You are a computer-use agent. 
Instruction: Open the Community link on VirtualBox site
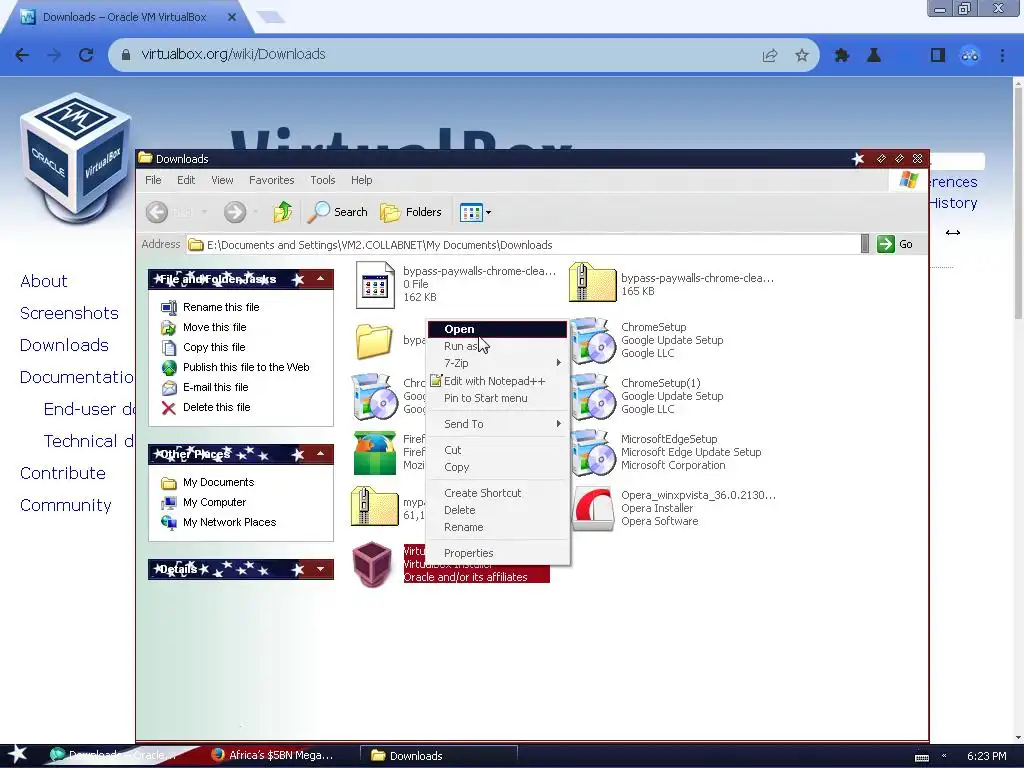(65, 505)
